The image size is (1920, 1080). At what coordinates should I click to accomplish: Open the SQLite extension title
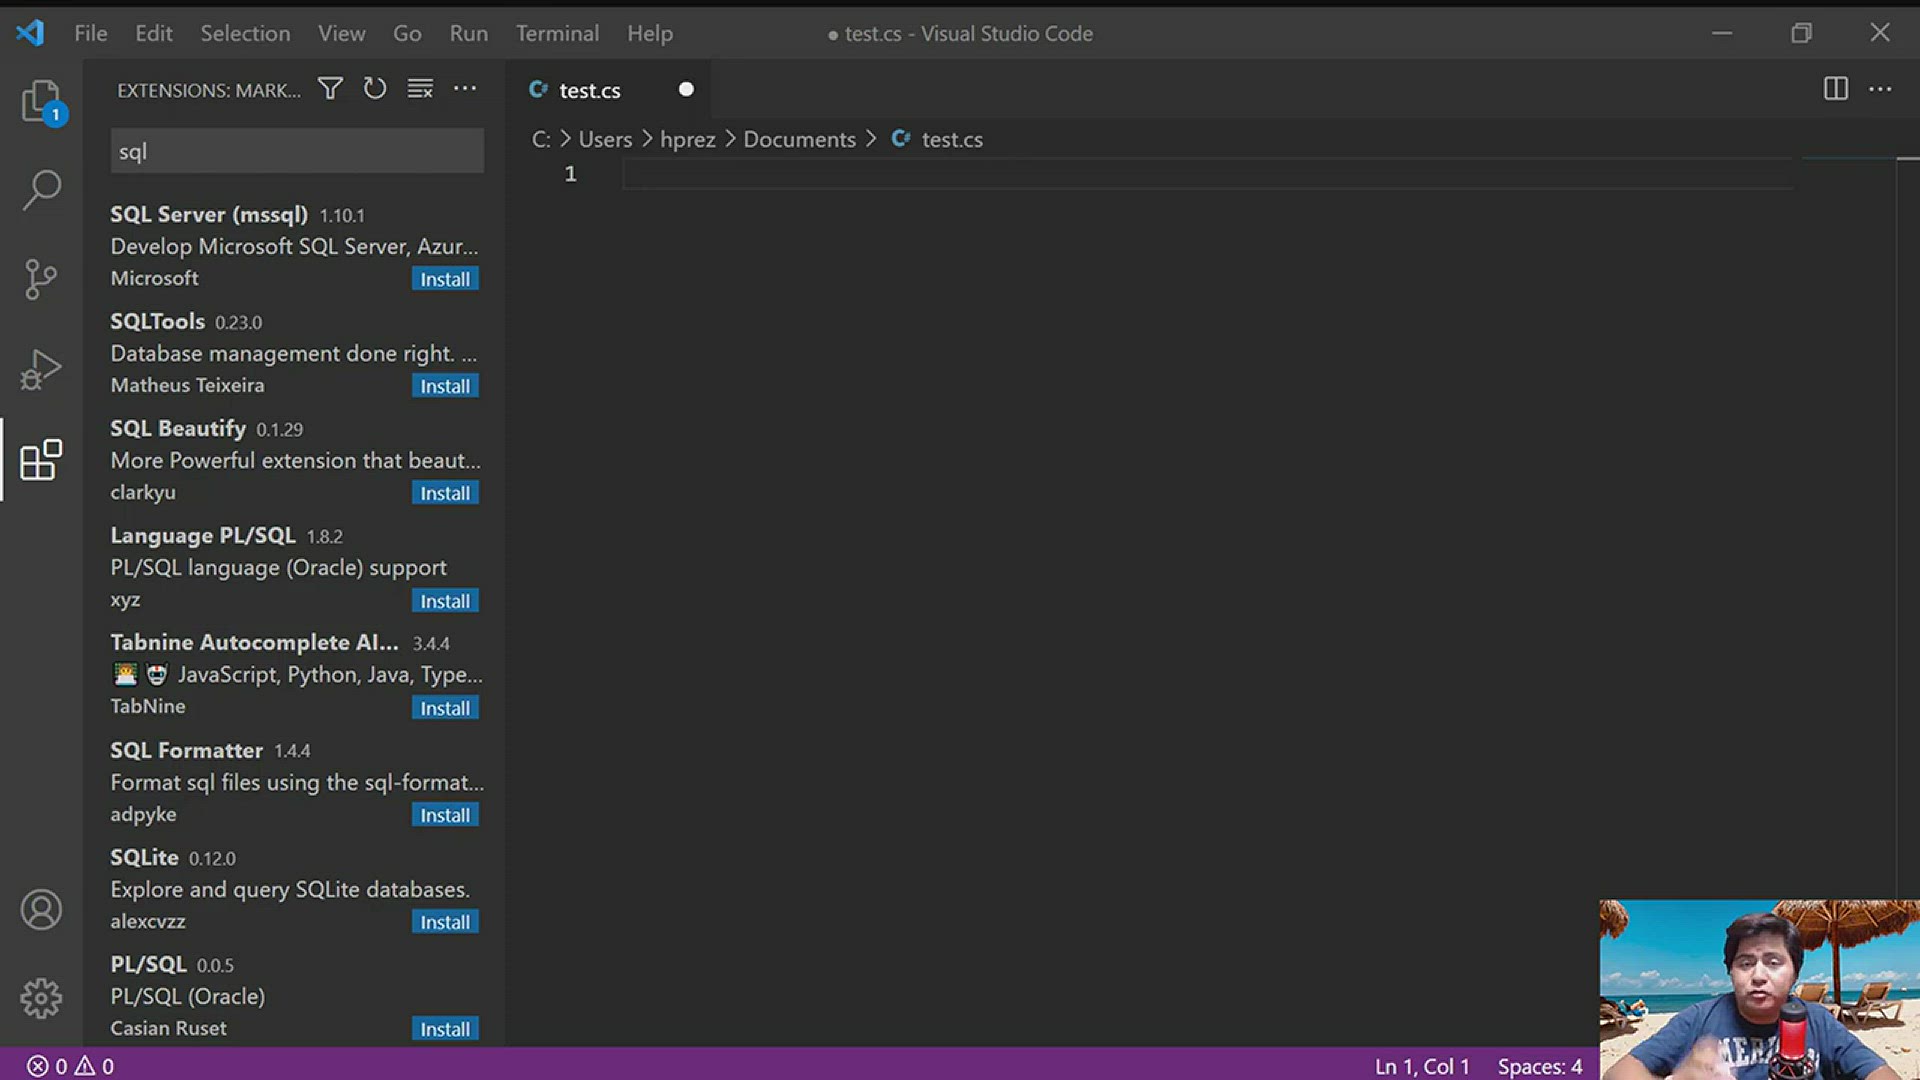tap(144, 857)
